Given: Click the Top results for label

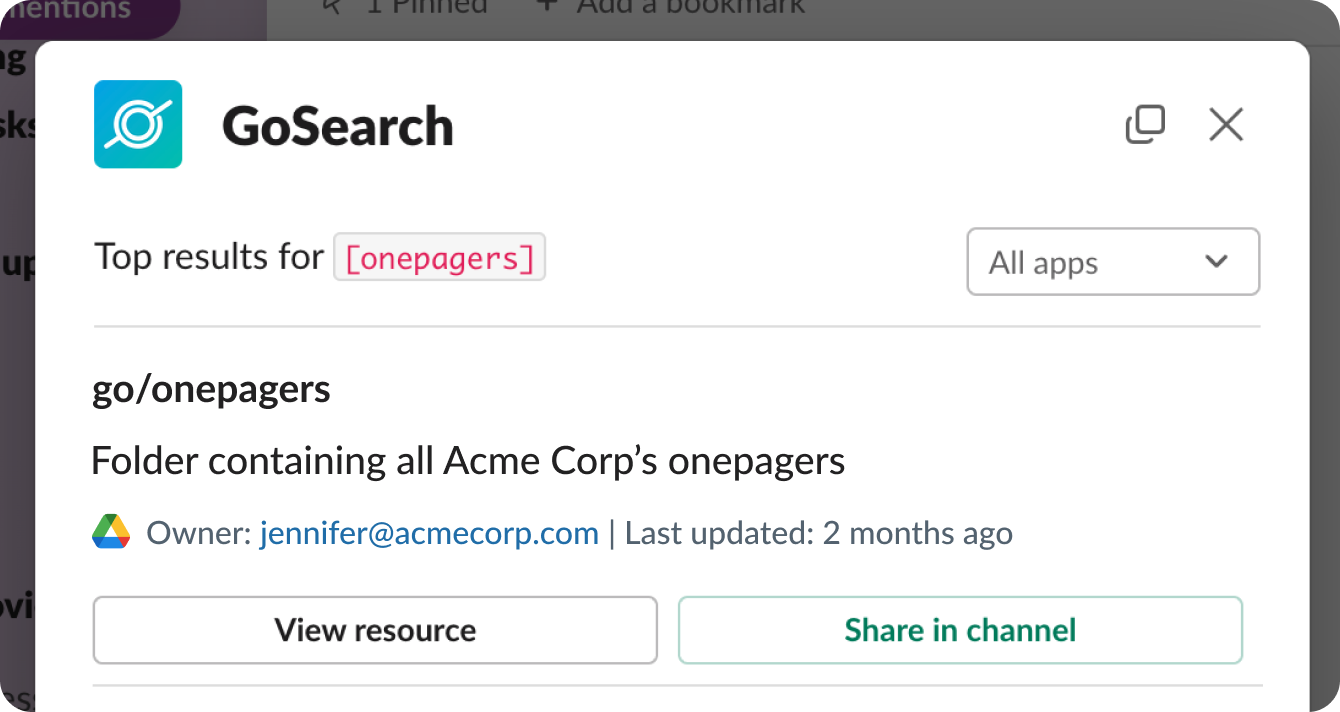Looking at the screenshot, I should pos(209,258).
